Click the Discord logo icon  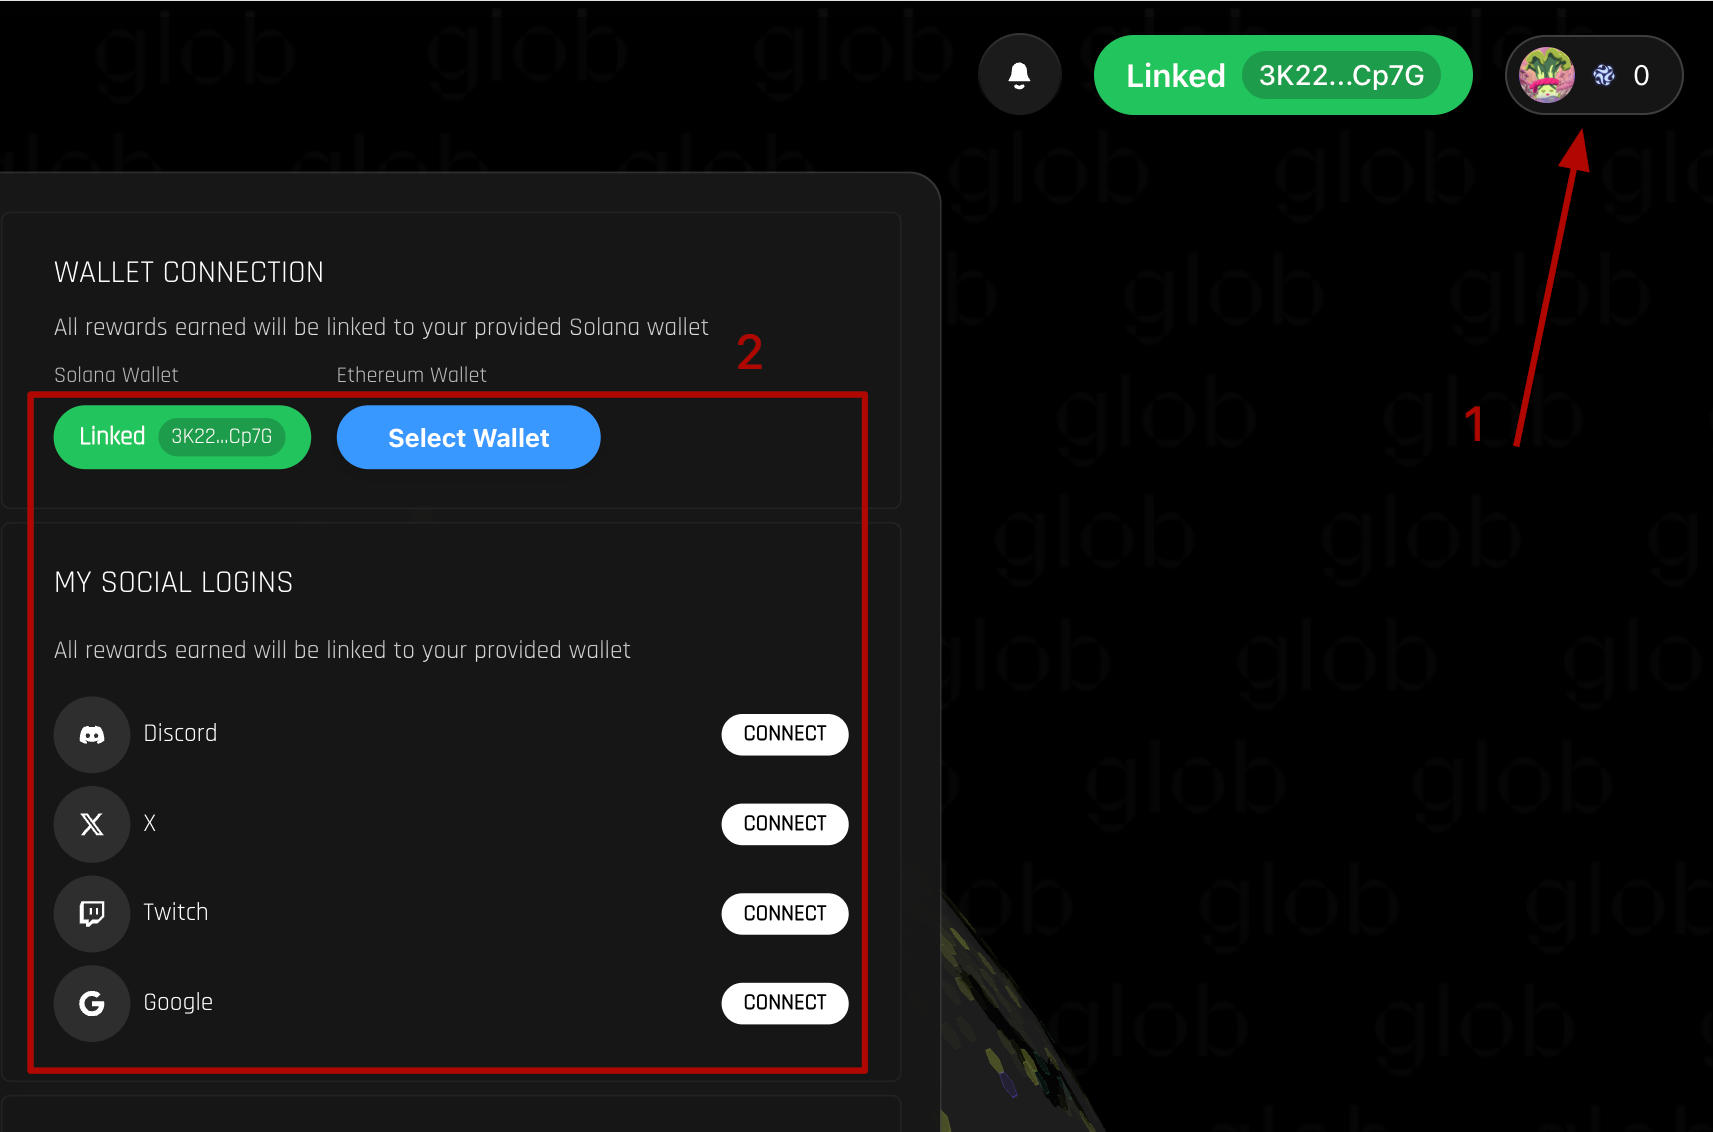[x=92, y=735]
